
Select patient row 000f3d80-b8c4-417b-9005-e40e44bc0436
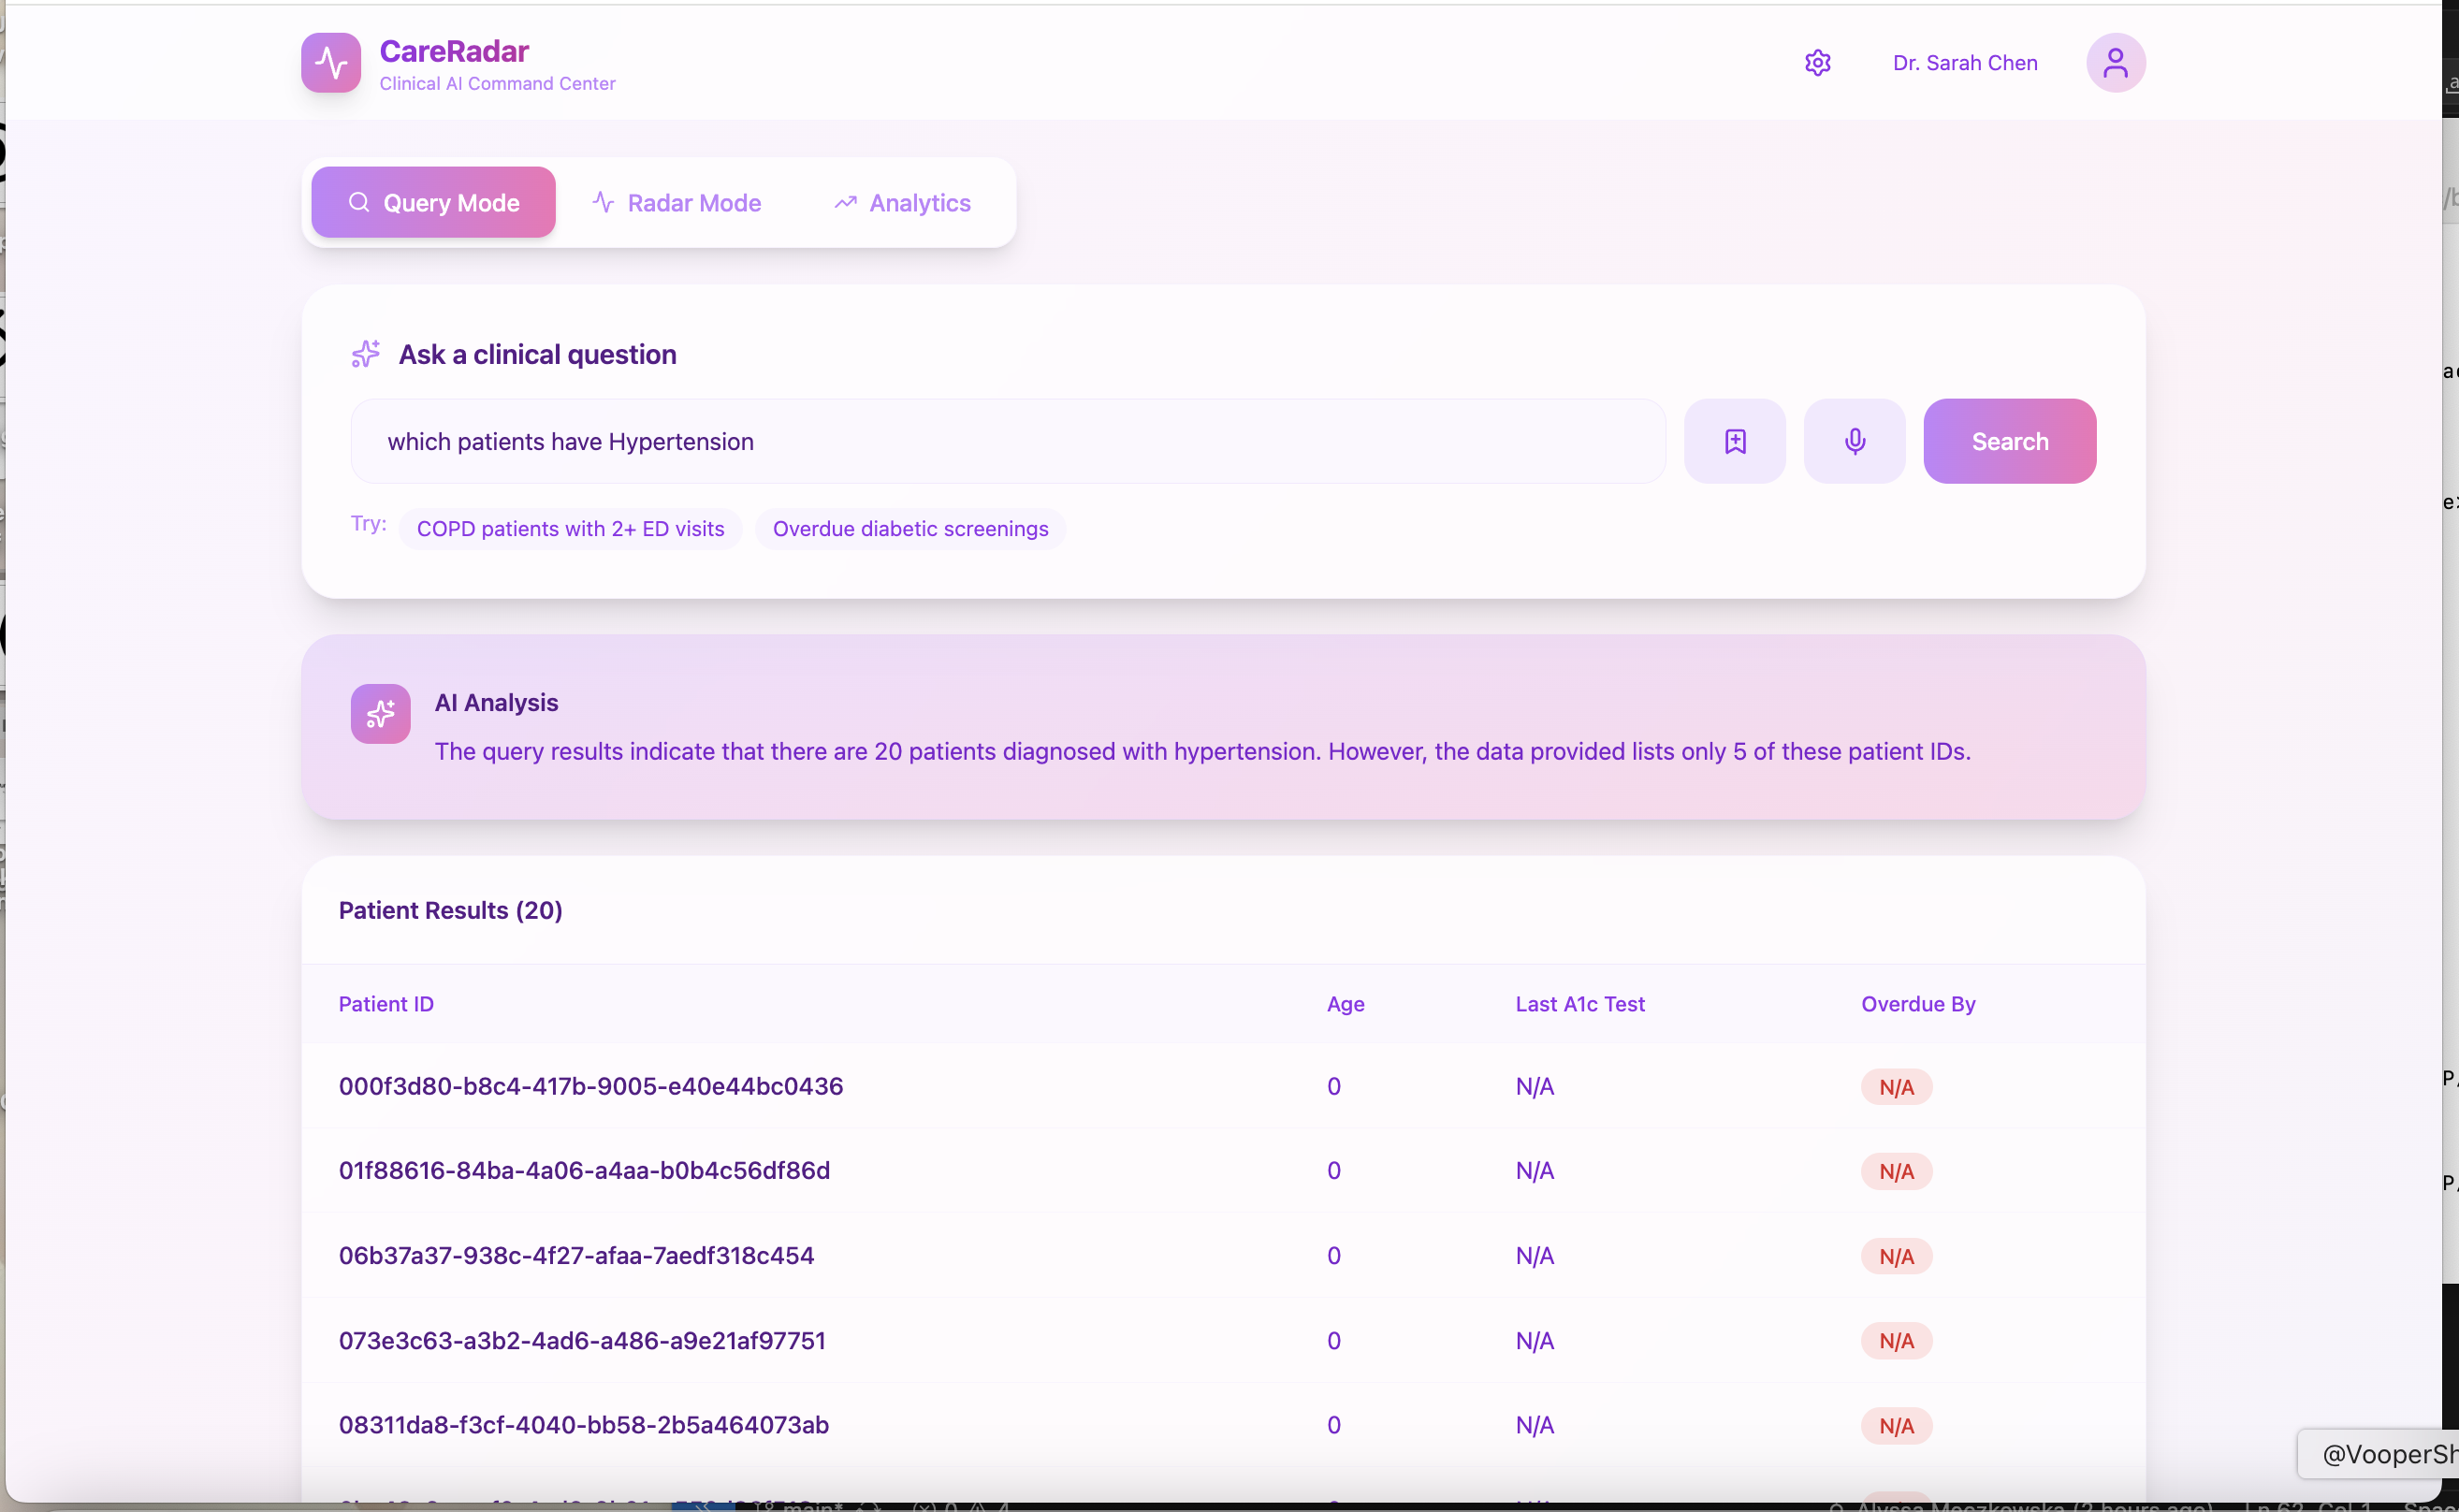click(x=590, y=1086)
